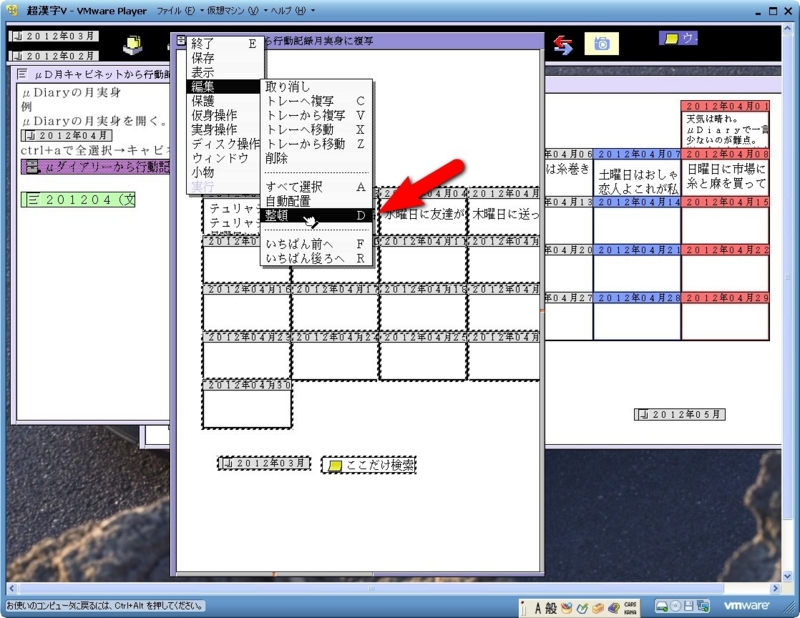This screenshot has width=800, height=618.
Task: Open the 2012年04月 object in the left window
Action: click(x=66, y=135)
